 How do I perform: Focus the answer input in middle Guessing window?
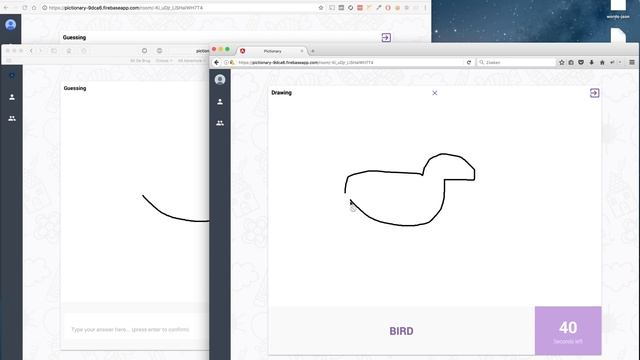pos(135,329)
